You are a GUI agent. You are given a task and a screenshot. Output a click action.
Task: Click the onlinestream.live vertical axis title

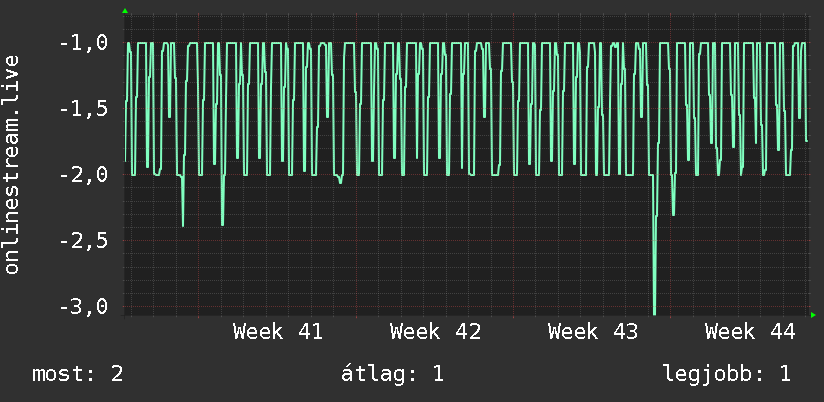pos(12,164)
